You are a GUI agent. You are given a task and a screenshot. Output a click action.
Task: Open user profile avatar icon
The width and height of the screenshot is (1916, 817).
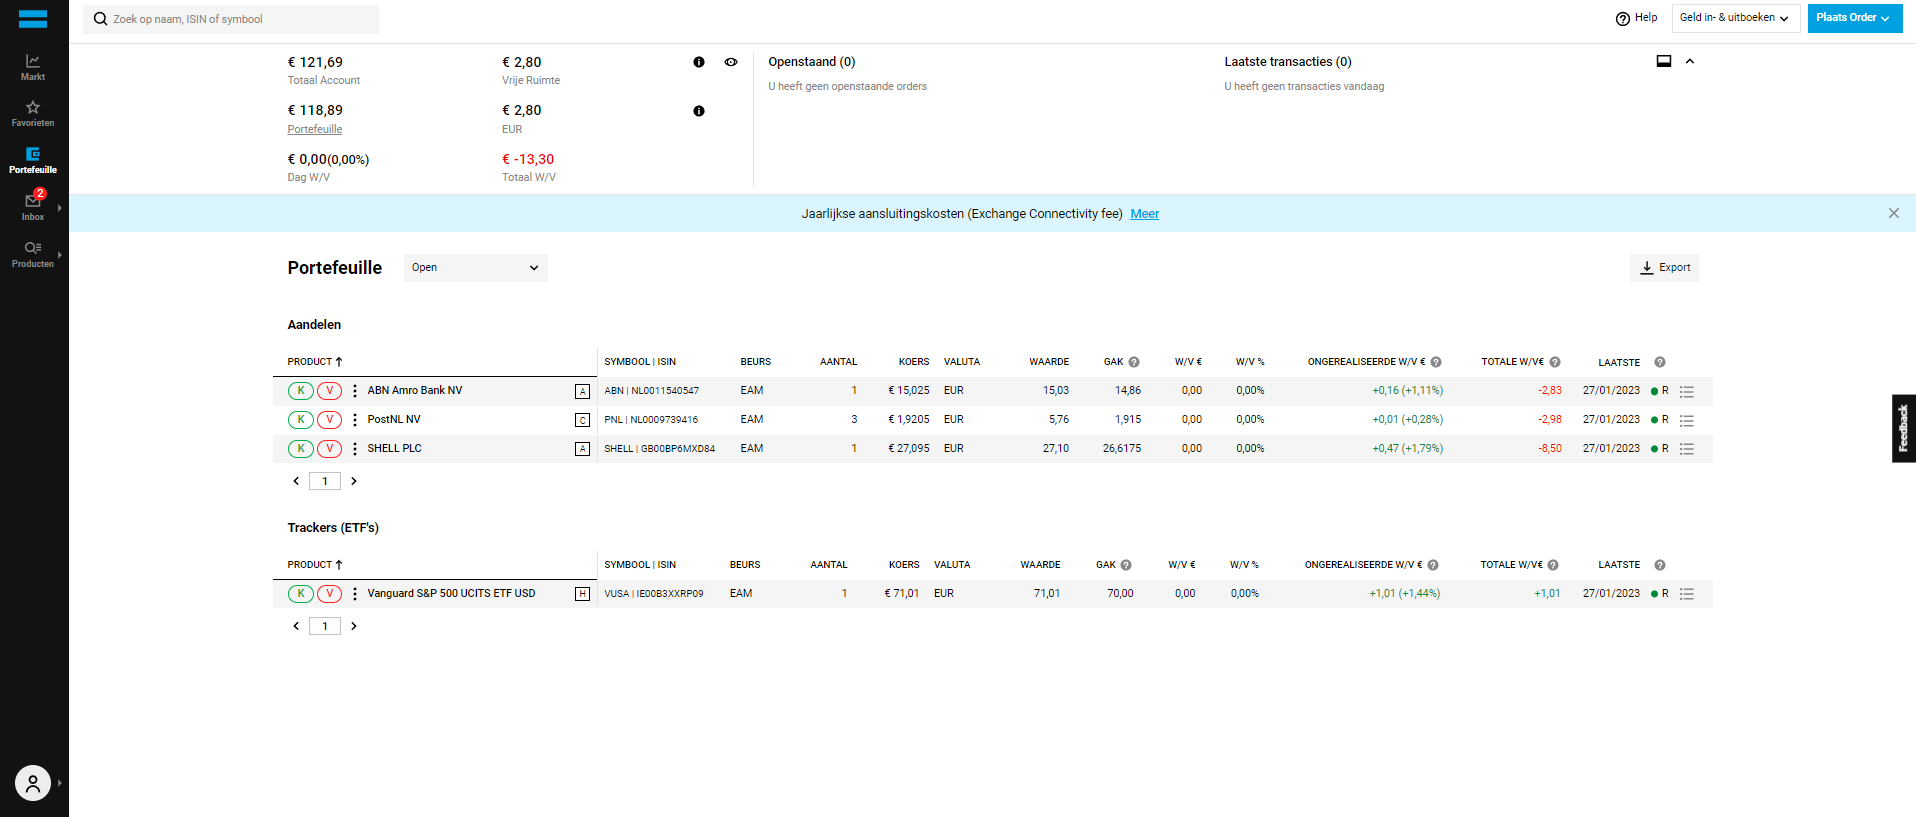[x=33, y=783]
